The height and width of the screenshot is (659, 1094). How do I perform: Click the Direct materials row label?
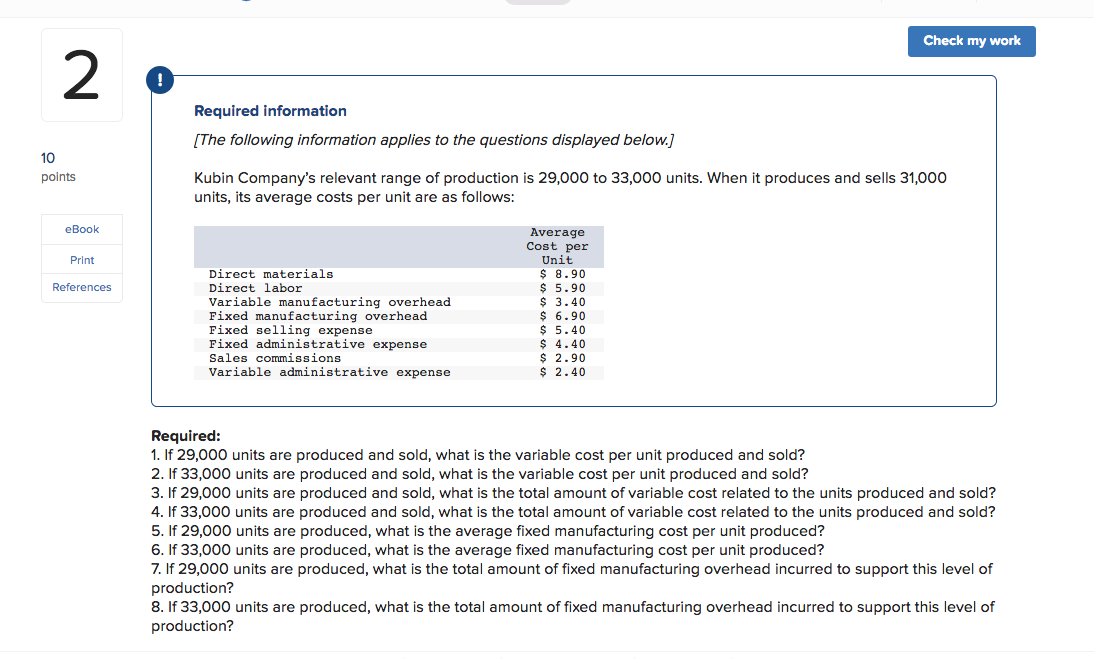point(271,274)
